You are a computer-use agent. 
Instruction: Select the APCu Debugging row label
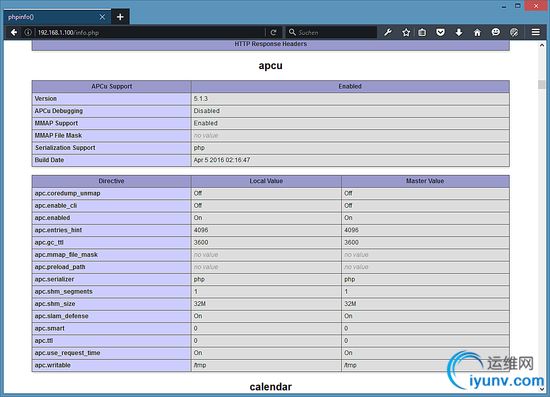click(59, 111)
